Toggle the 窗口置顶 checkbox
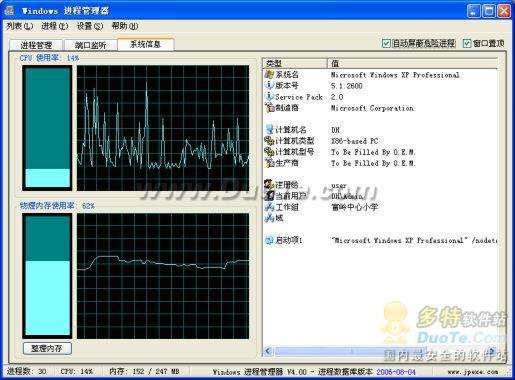 click(467, 43)
